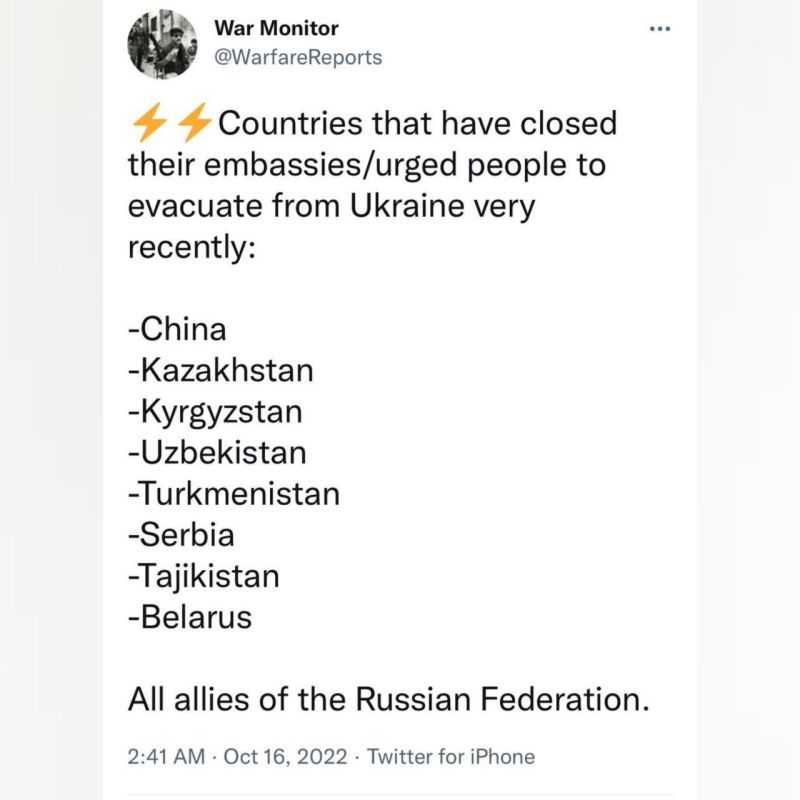Click the line listing China

177,329
